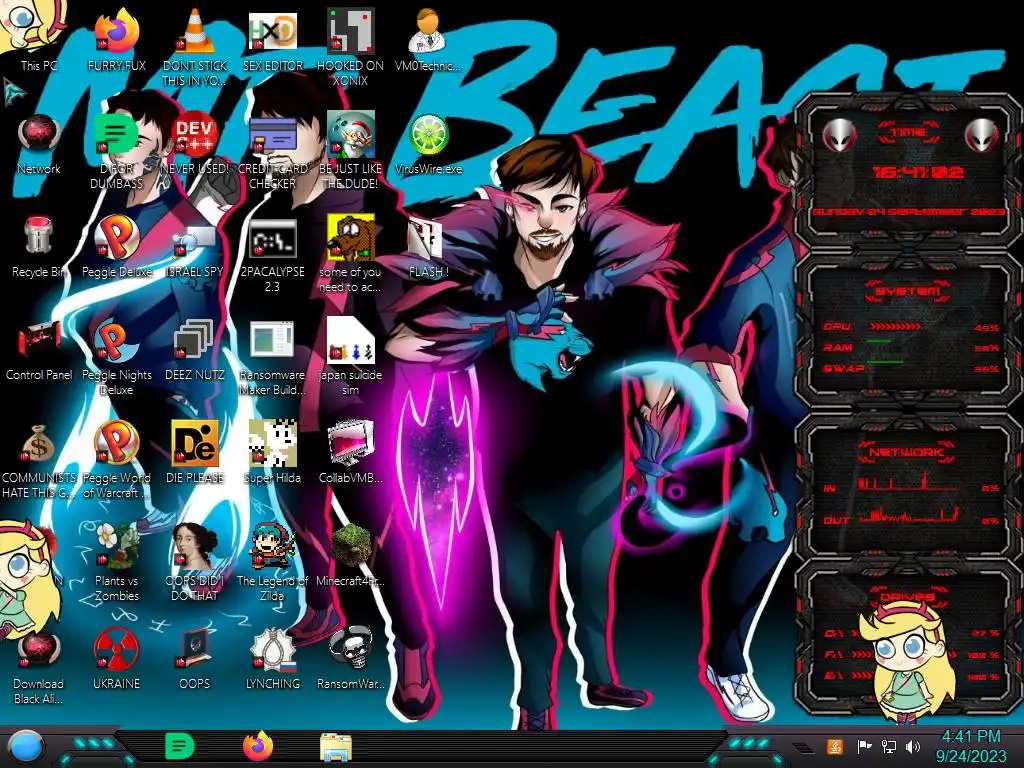Viewport: 1024px width, 768px height.
Task: Open the green chat app on taskbar
Action: 180,746
